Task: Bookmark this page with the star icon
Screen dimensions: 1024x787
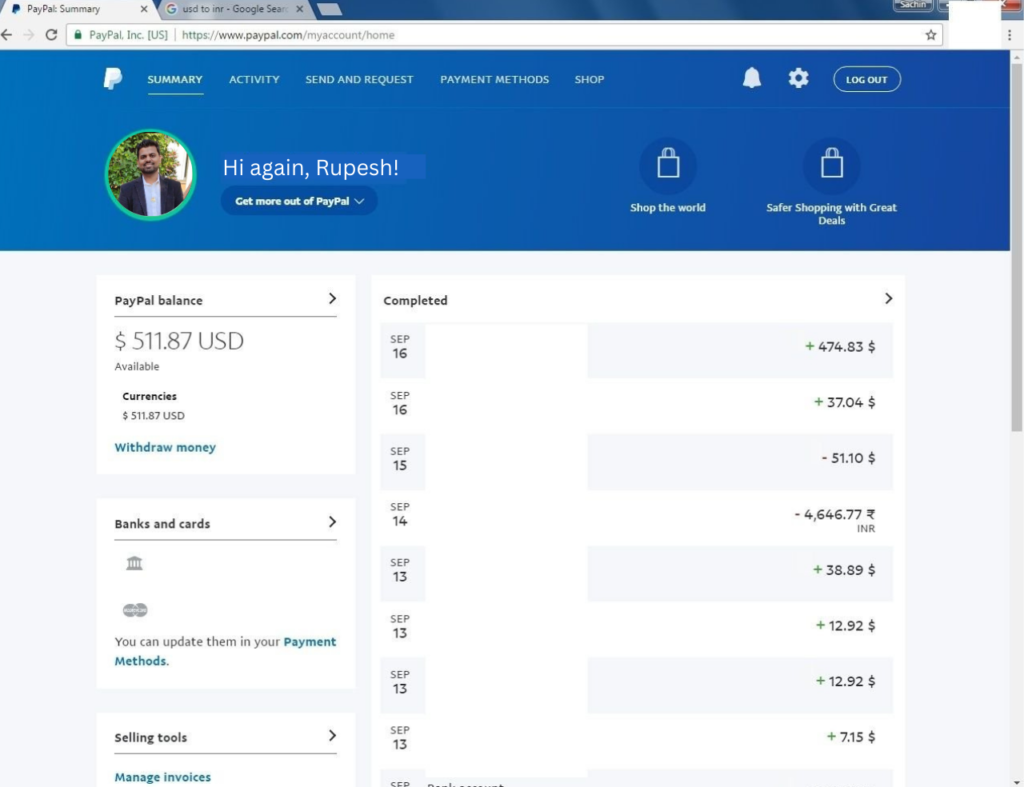Action: tap(931, 35)
